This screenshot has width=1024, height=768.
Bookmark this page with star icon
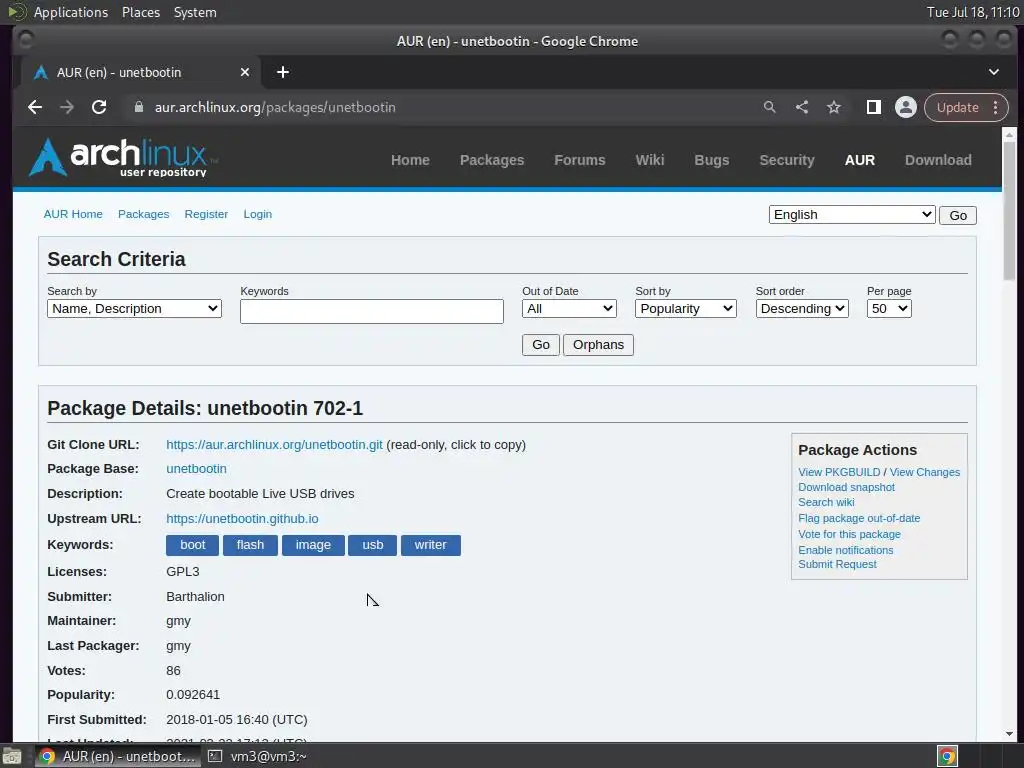[834, 107]
